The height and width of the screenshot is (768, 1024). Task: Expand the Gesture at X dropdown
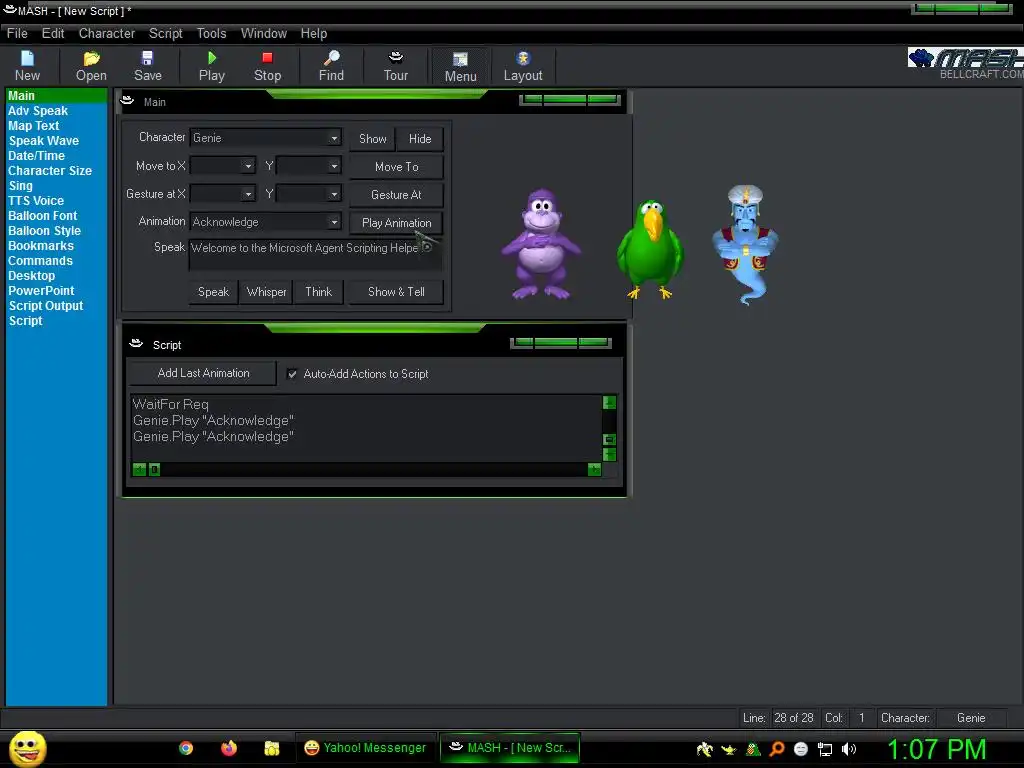point(248,194)
